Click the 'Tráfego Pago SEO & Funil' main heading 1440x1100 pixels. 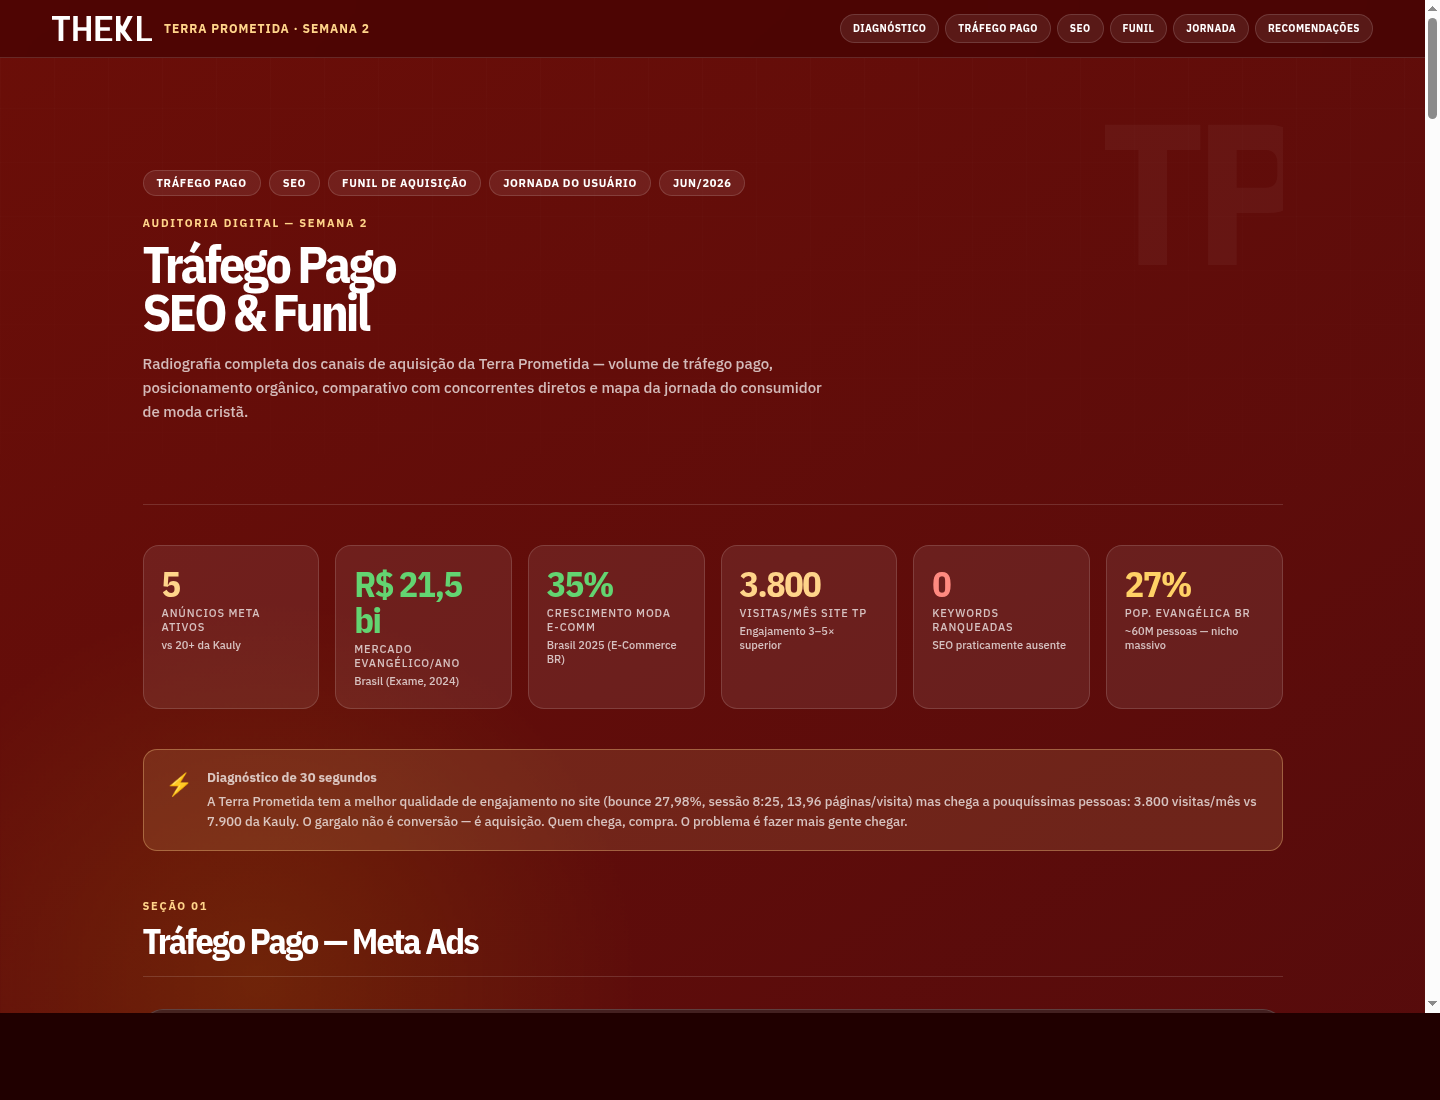point(270,290)
